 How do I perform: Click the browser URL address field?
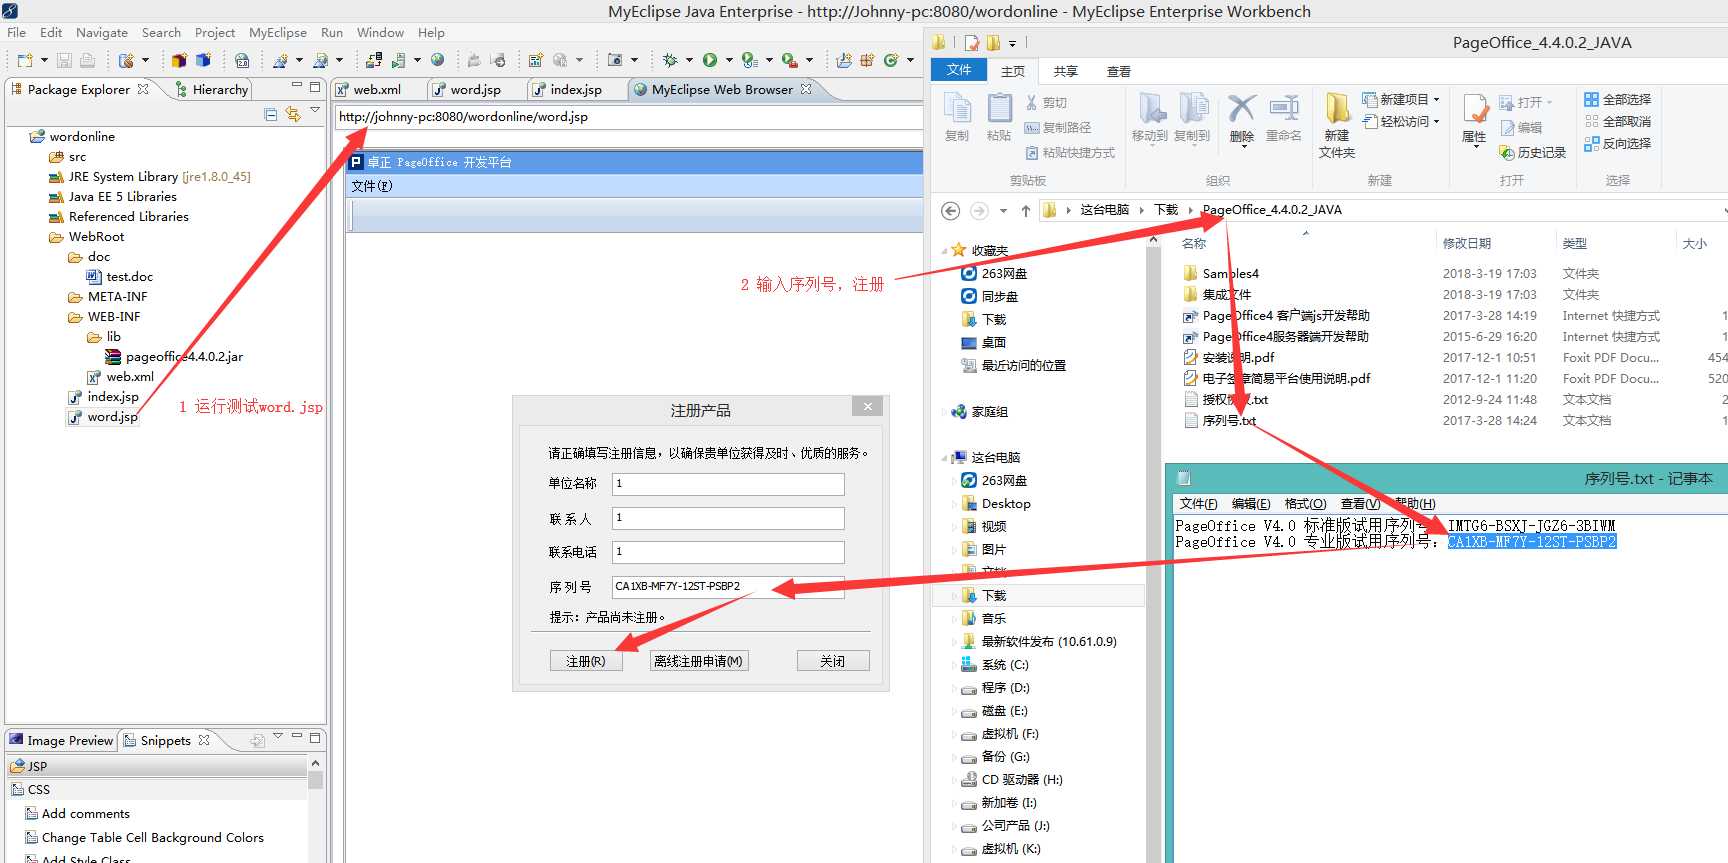point(629,117)
